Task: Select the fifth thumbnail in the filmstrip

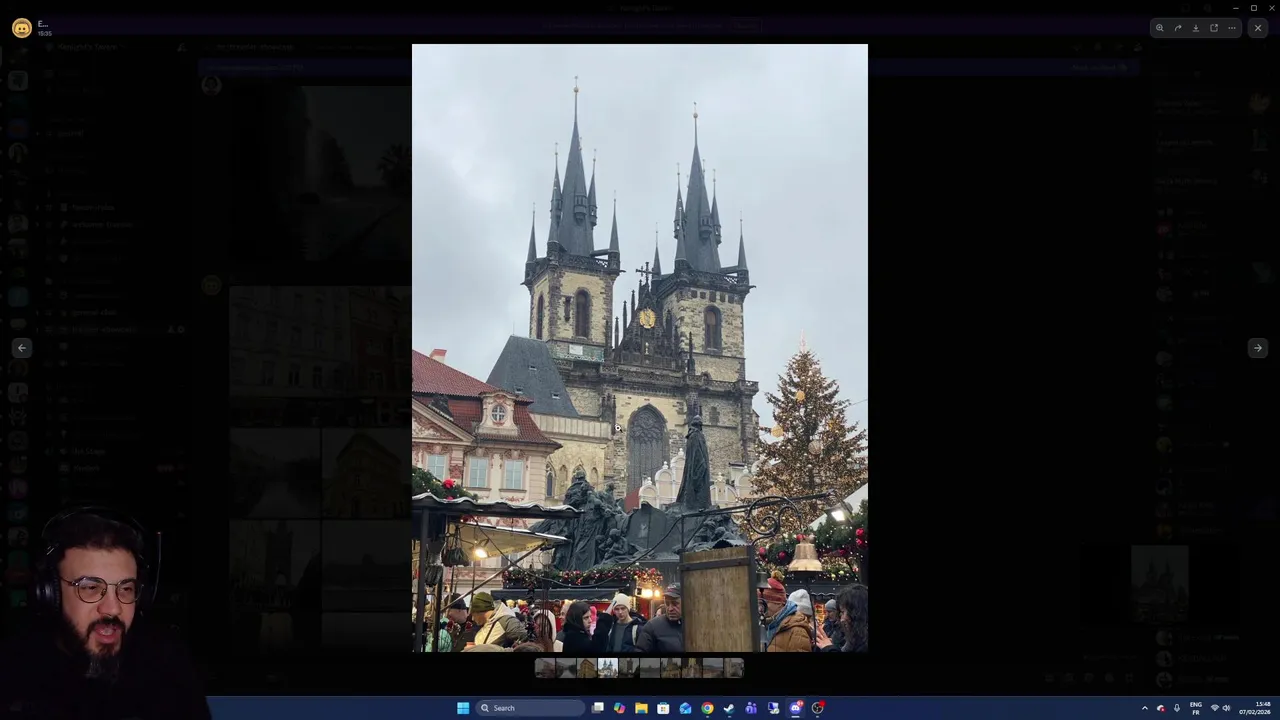Action: (x=629, y=668)
